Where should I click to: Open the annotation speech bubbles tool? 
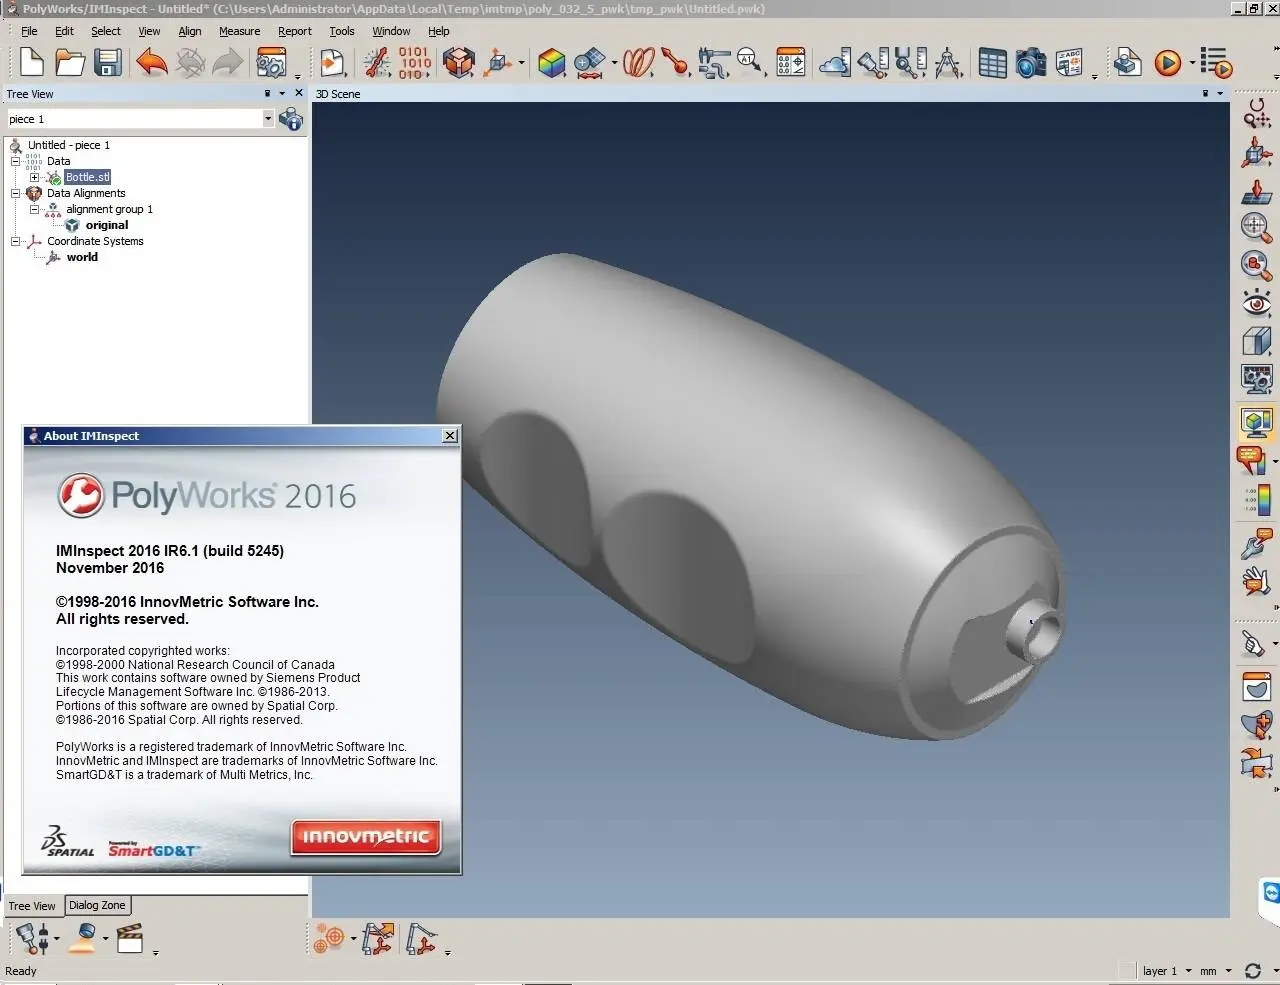point(1252,460)
